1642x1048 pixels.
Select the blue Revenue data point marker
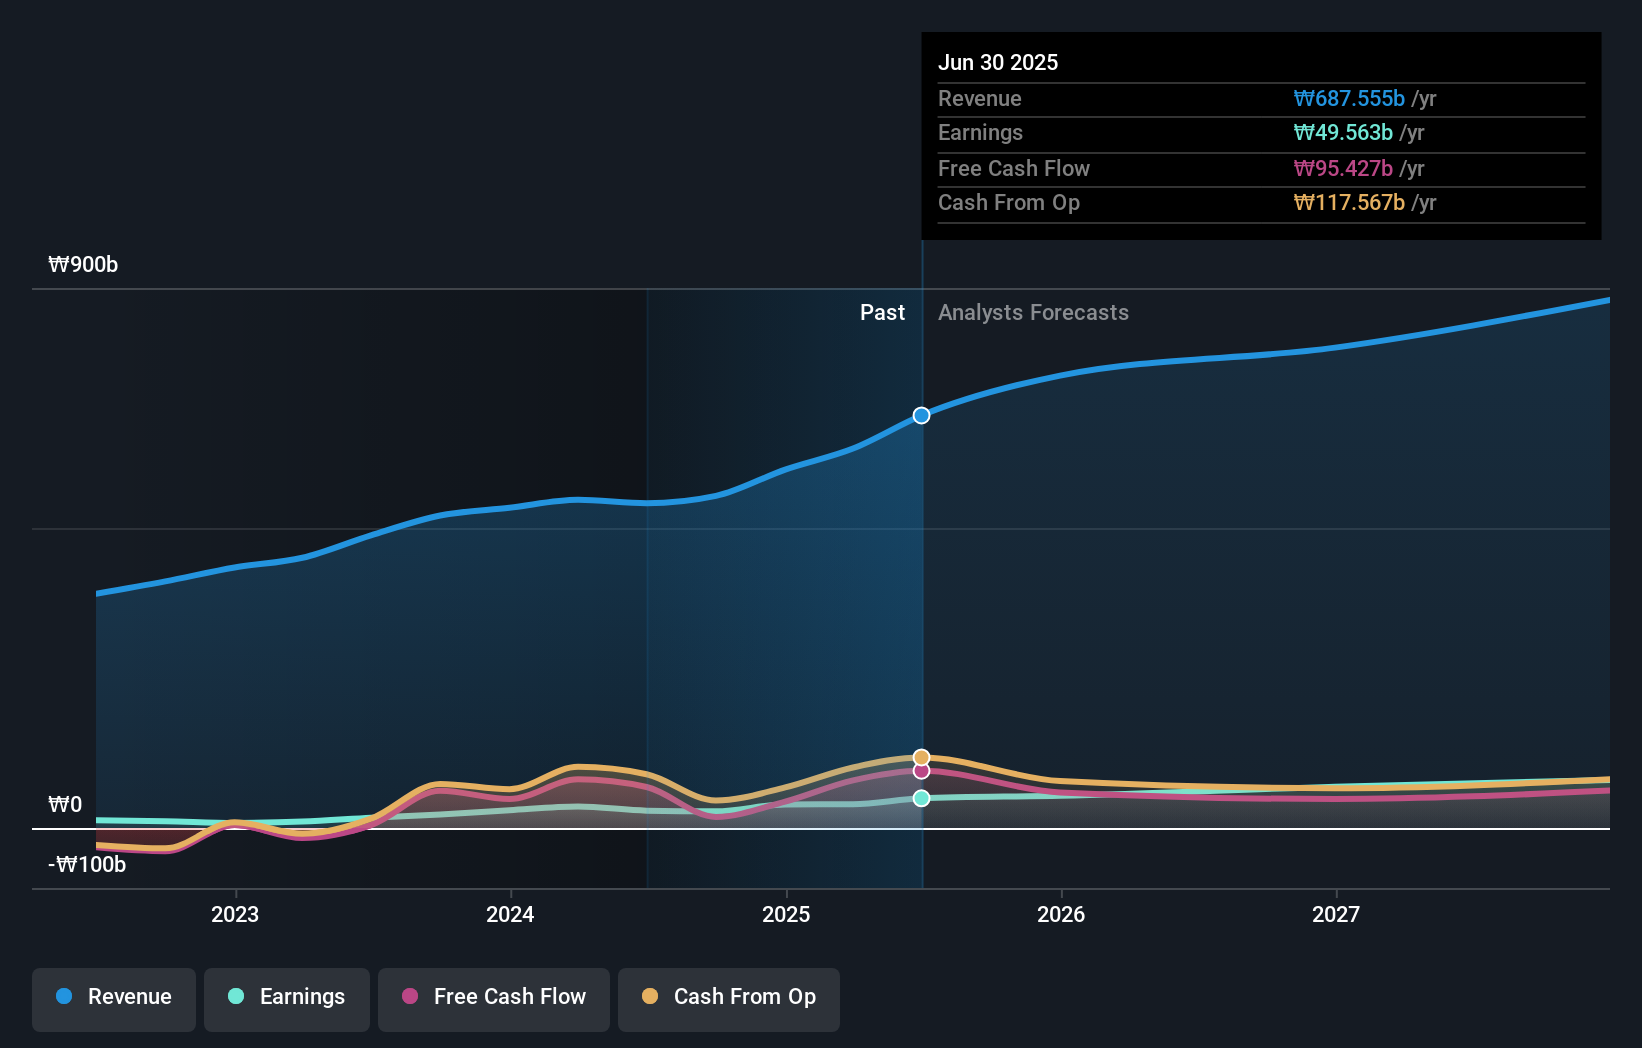tap(921, 415)
